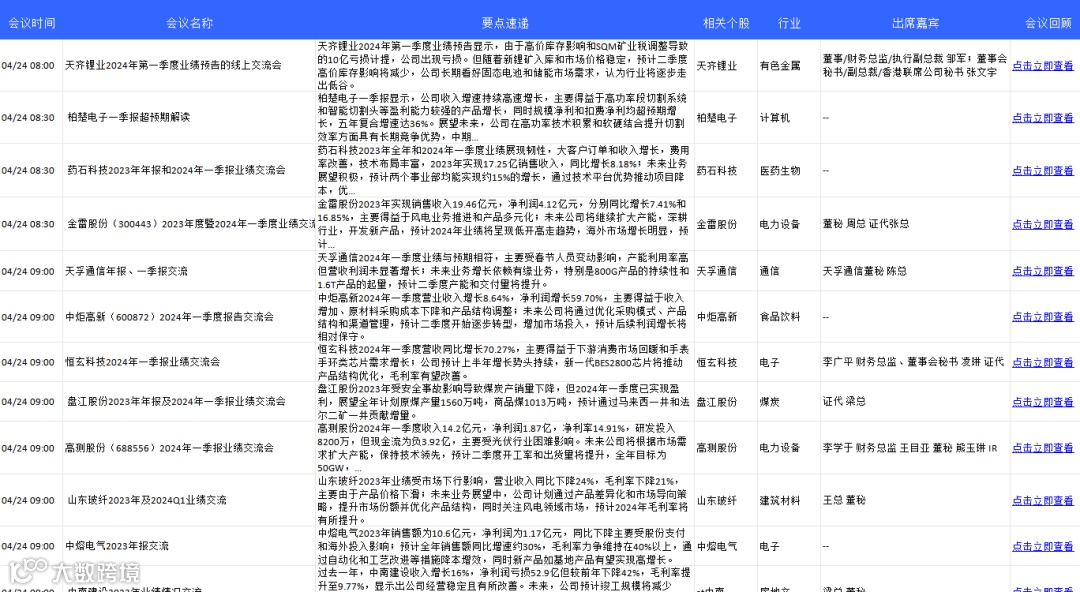
Task: Click the 医药生物 industry cell
Action: click(780, 170)
